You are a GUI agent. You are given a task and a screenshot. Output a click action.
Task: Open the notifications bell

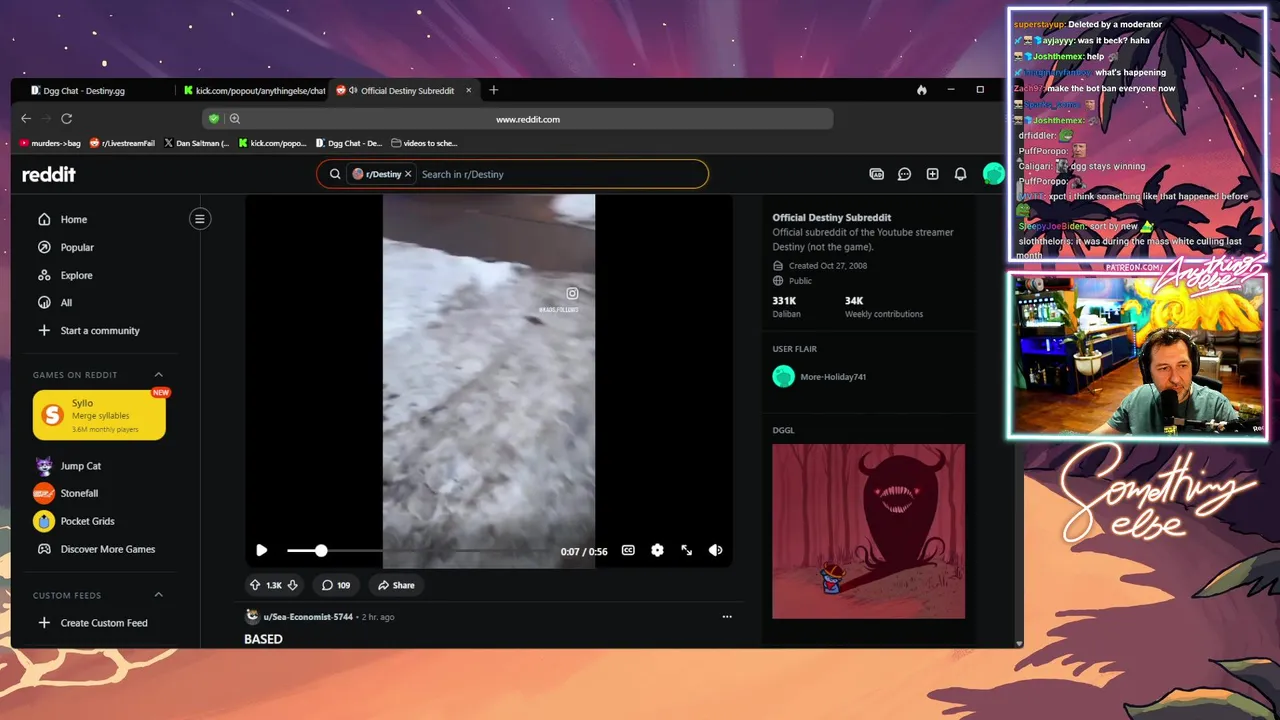click(960, 174)
